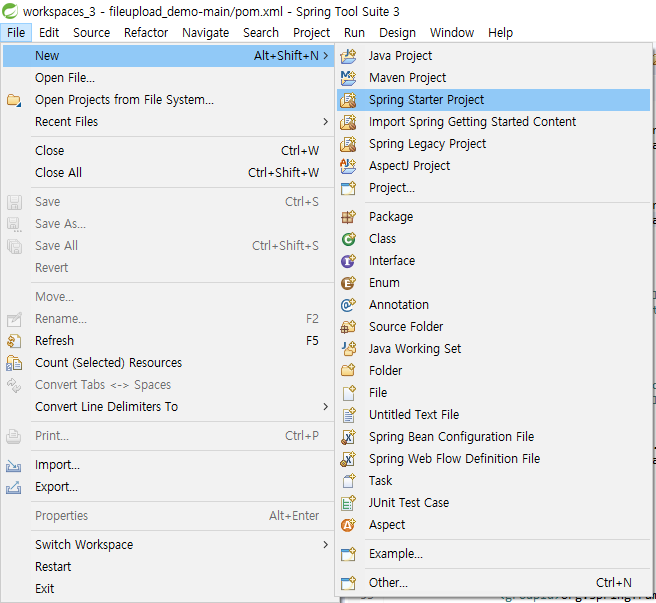Open the Help menu
The width and height of the screenshot is (656, 603).
click(x=500, y=33)
